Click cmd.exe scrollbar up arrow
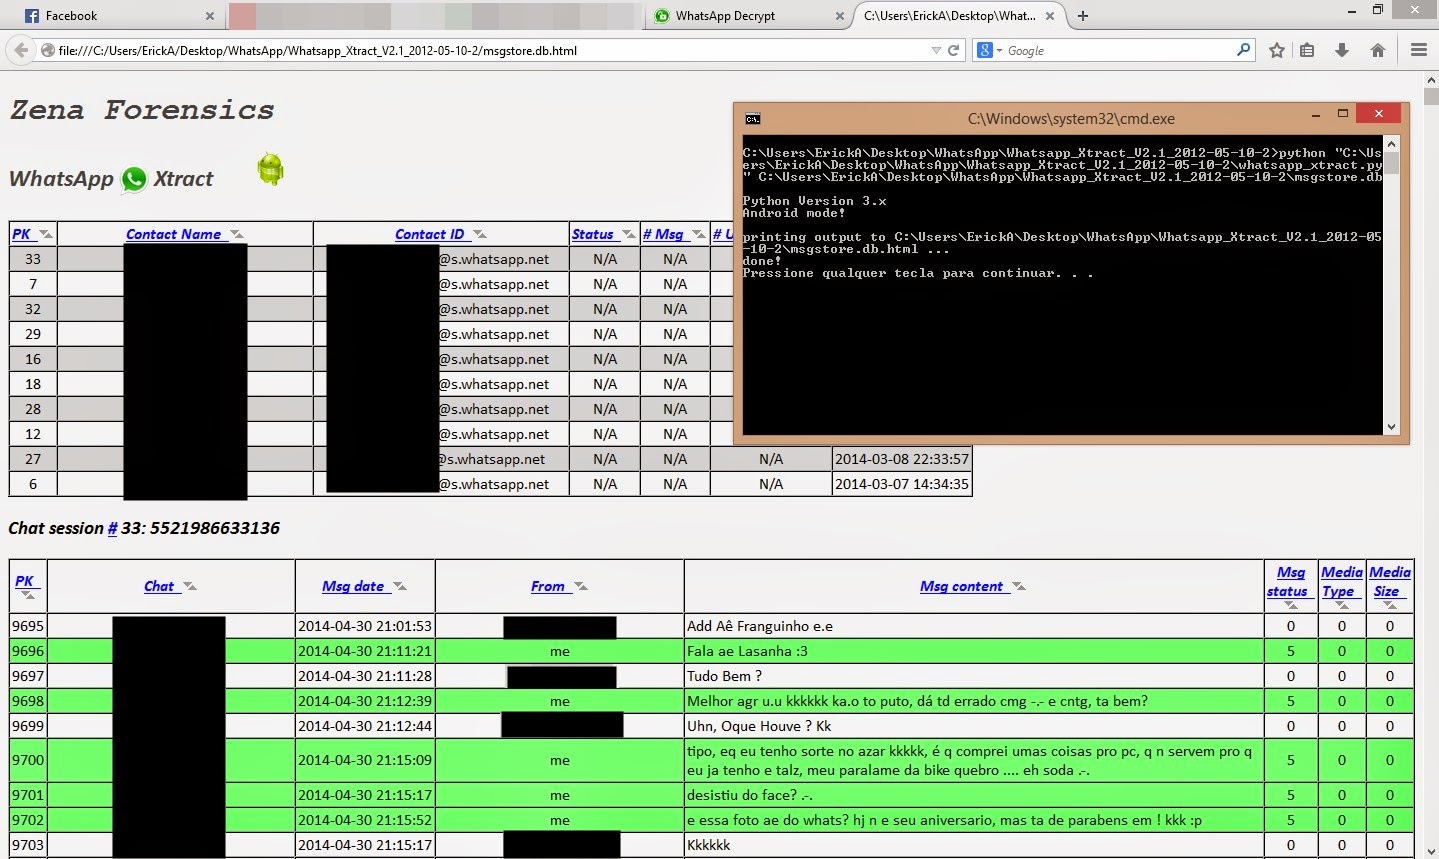 tap(1391, 144)
